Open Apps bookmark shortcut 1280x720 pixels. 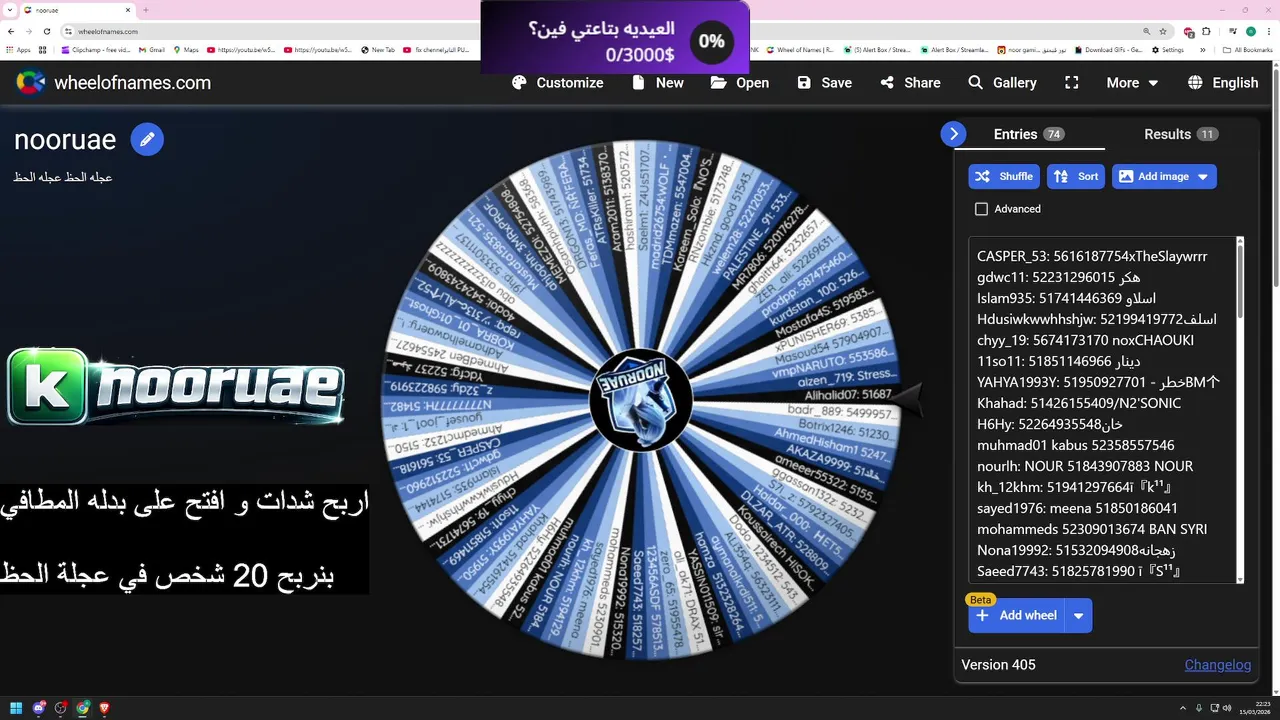click(x=19, y=49)
